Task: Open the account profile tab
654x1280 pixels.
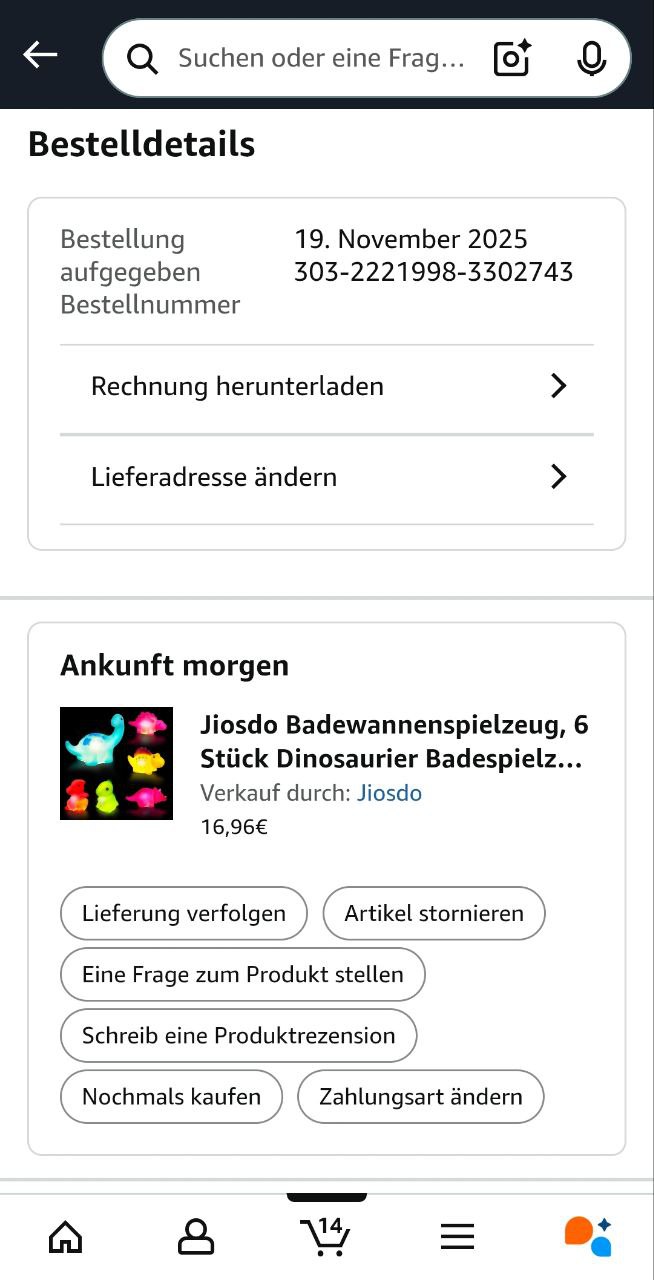Action: point(196,1238)
